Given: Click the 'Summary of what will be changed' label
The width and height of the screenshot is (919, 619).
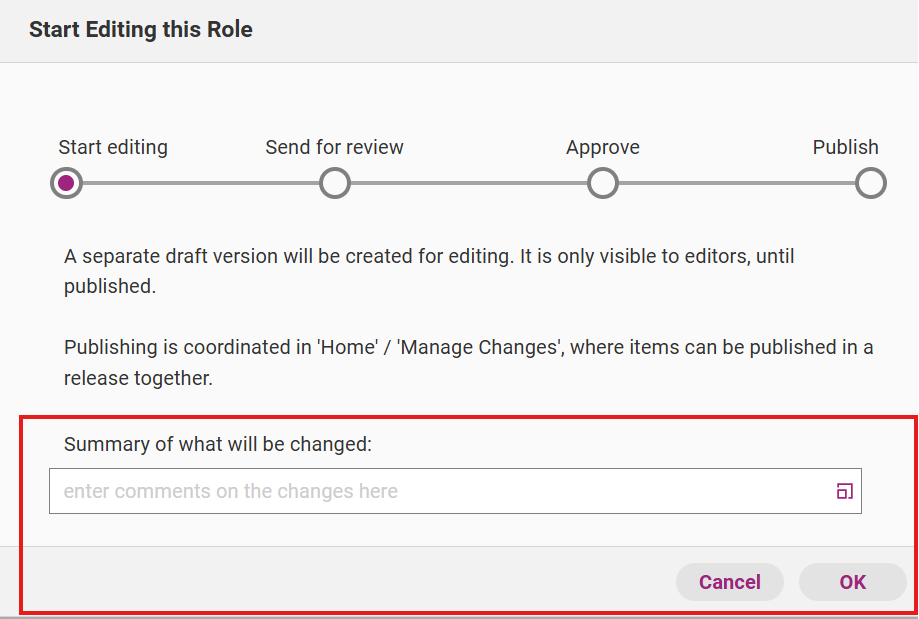Looking at the screenshot, I should [x=218, y=444].
